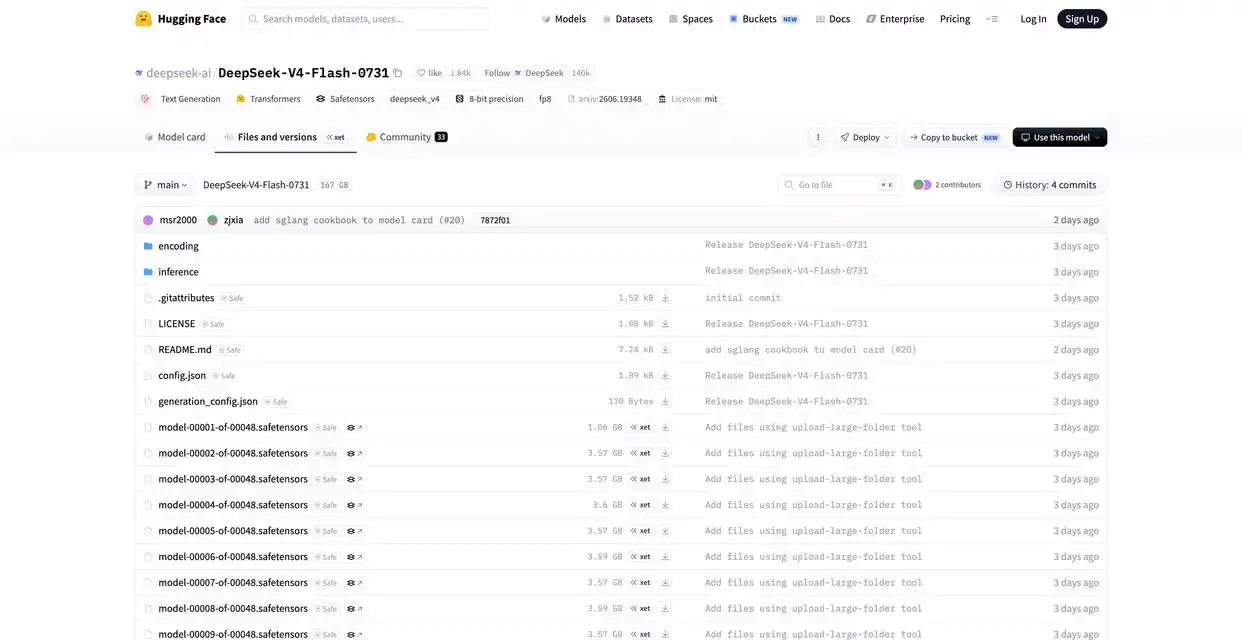The height and width of the screenshot is (640, 1242).
Task: Open the Community tab
Action: (x=406, y=137)
